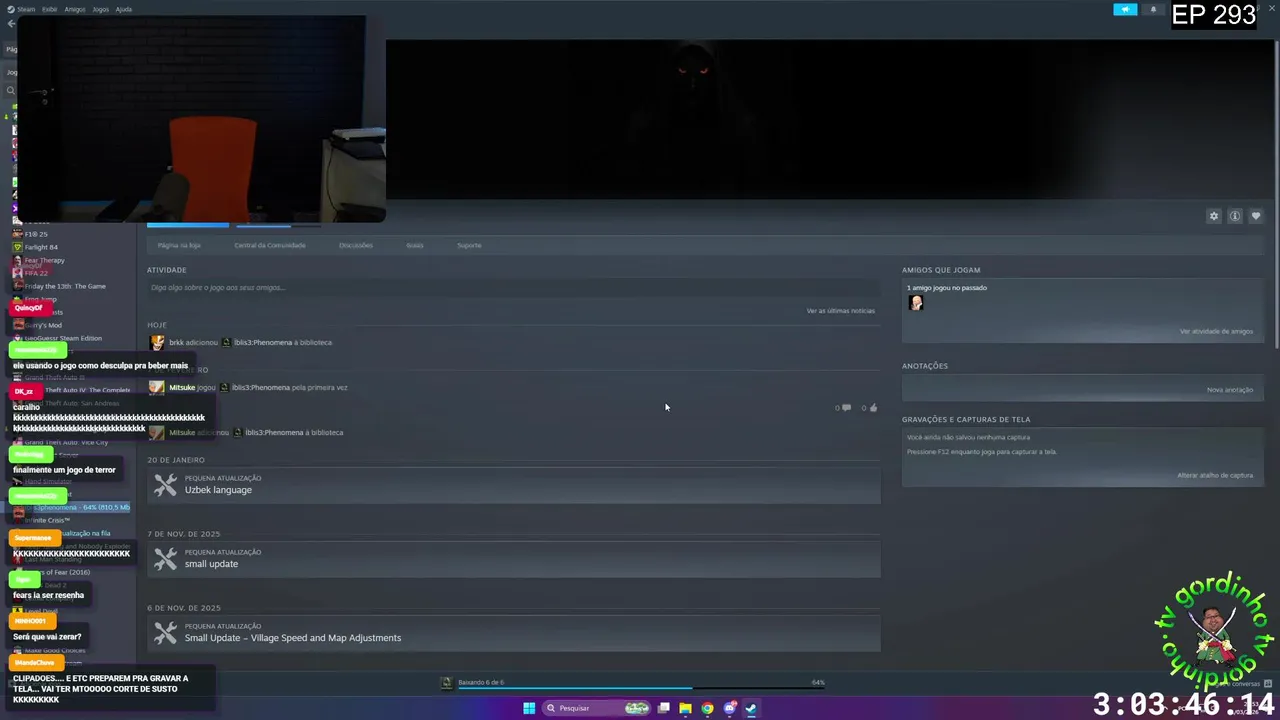Open the Exibir menu
1280x720 pixels.
(x=50, y=9)
